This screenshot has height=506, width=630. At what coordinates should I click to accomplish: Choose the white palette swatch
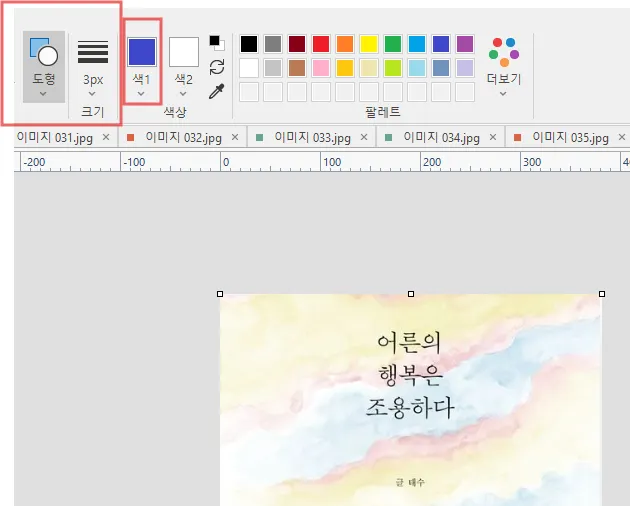[249, 68]
